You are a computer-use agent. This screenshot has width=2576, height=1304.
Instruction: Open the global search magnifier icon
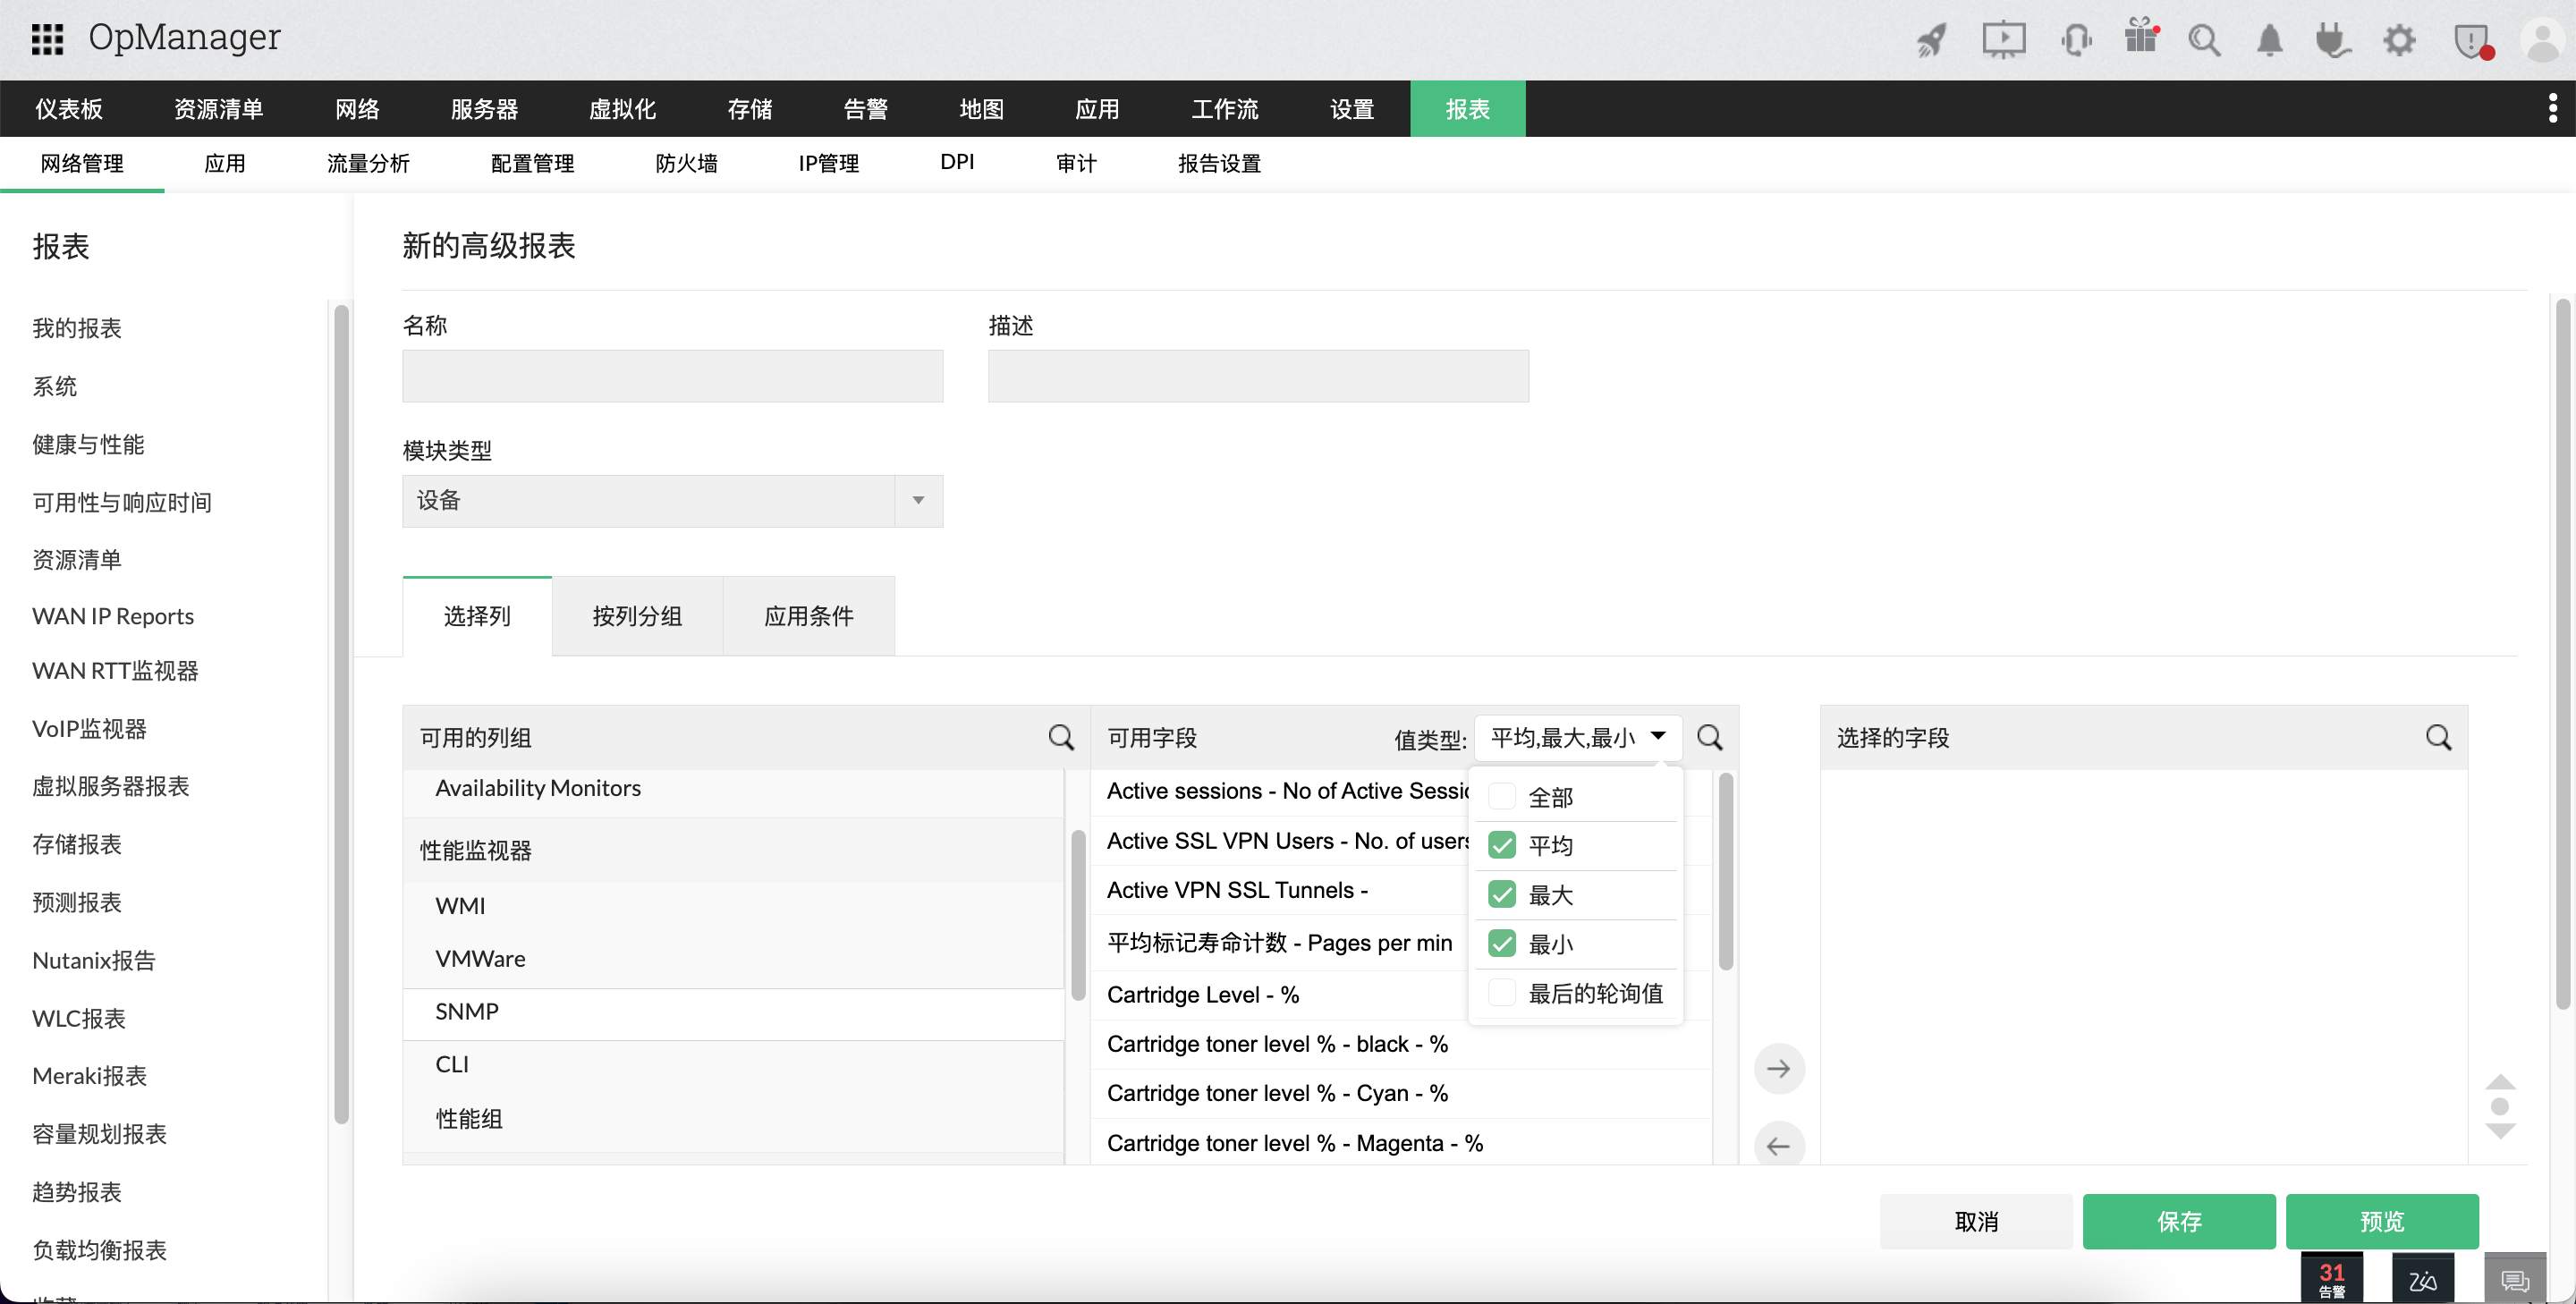(x=2204, y=40)
